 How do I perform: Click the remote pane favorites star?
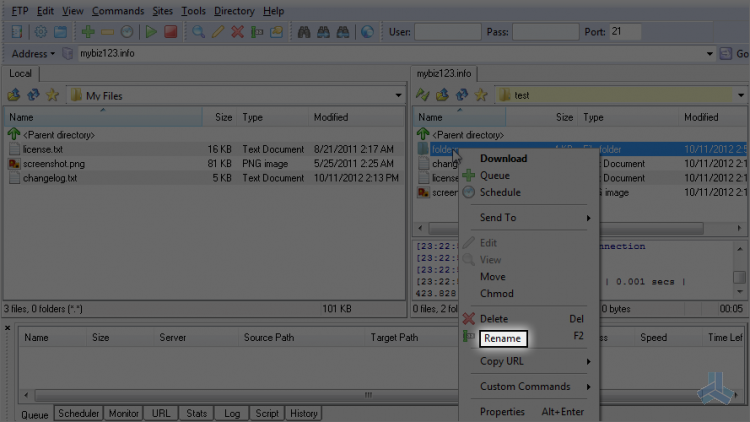click(481, 95)
